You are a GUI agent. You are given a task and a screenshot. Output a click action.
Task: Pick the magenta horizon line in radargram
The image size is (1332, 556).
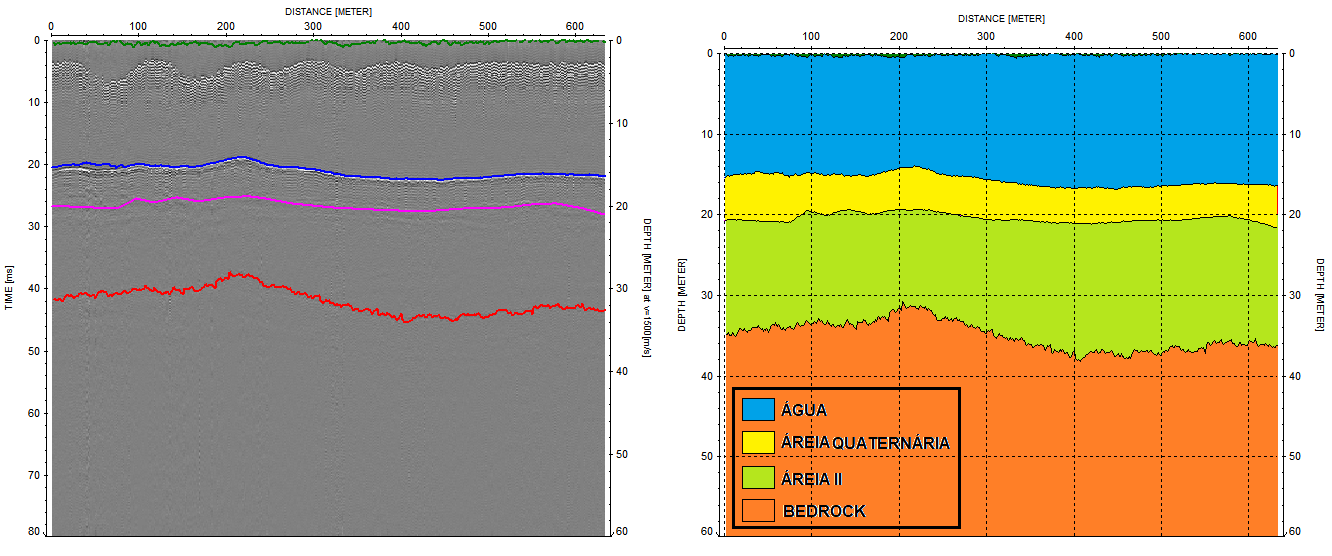tap(330, 206)
